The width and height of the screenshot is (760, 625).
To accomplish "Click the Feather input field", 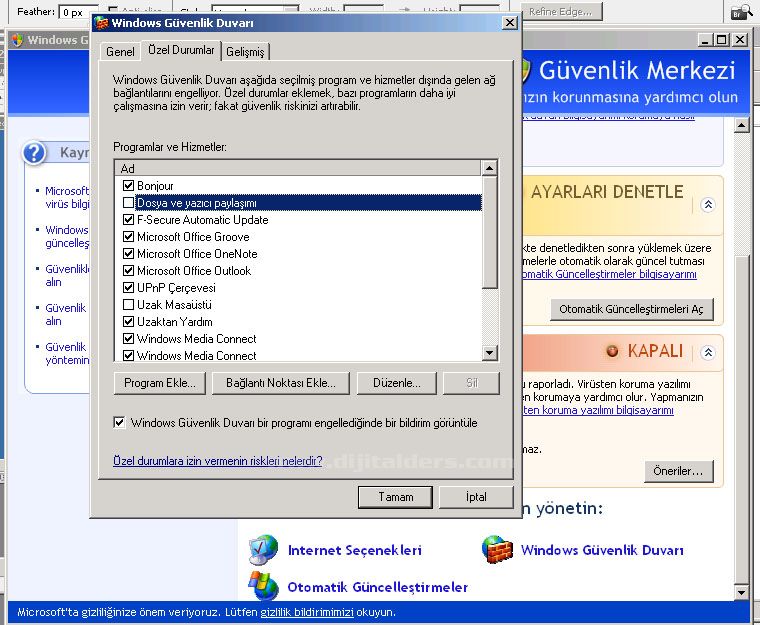I will pyautogui.click(x=78, y=13).
